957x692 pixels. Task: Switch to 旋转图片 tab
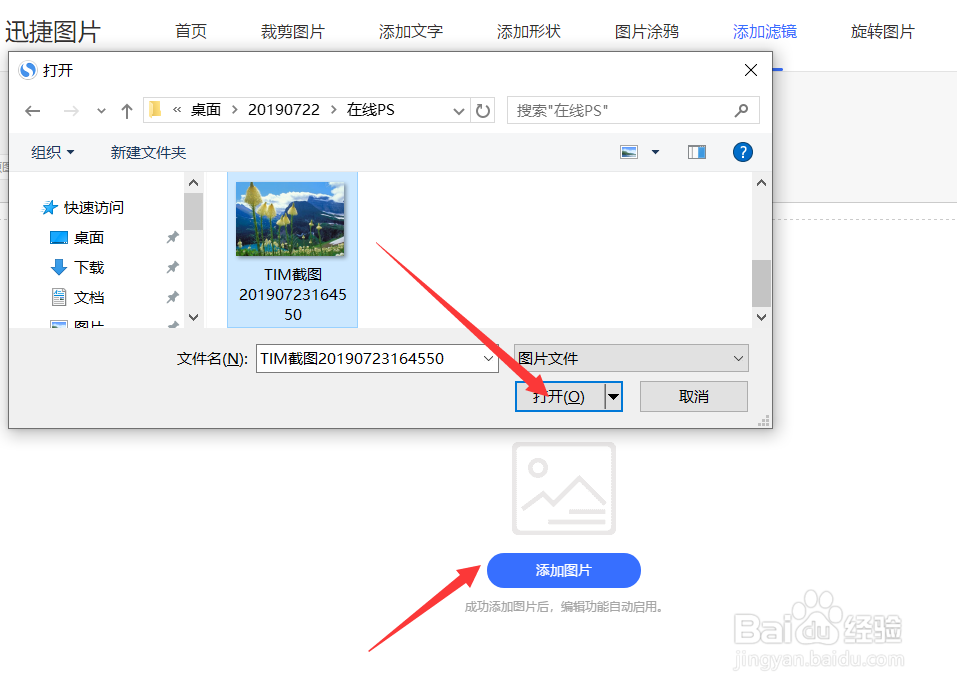tap(883, 31)
